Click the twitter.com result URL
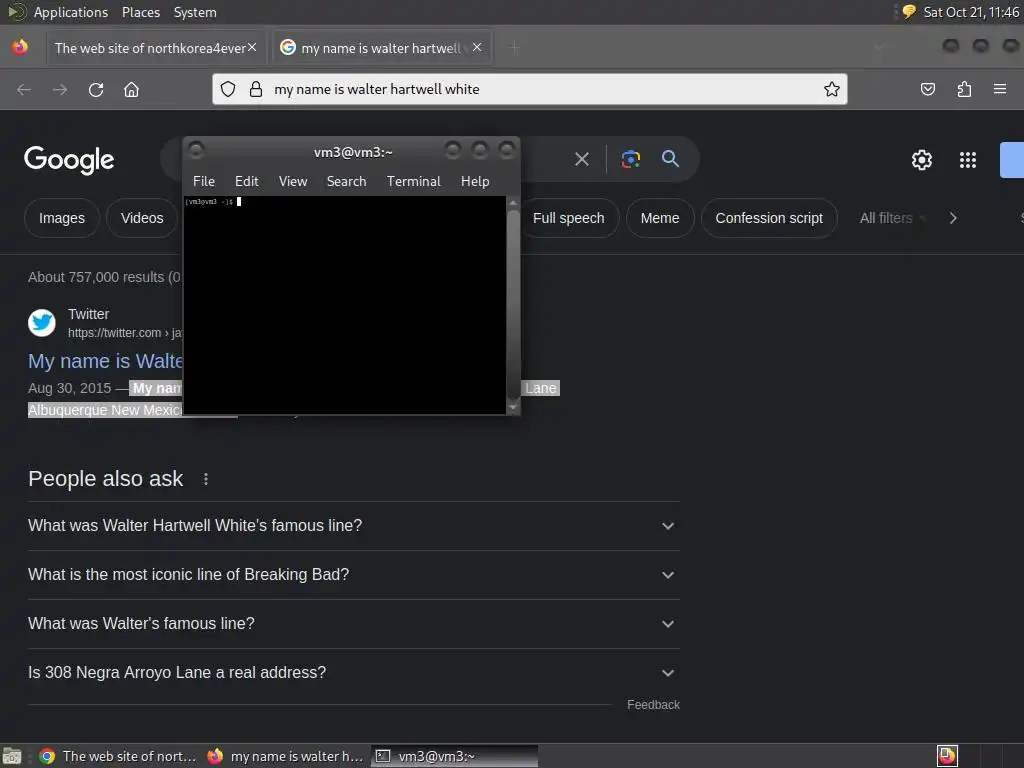The width and height of the screenshot is (1024, 768). [x=125, y=333]
